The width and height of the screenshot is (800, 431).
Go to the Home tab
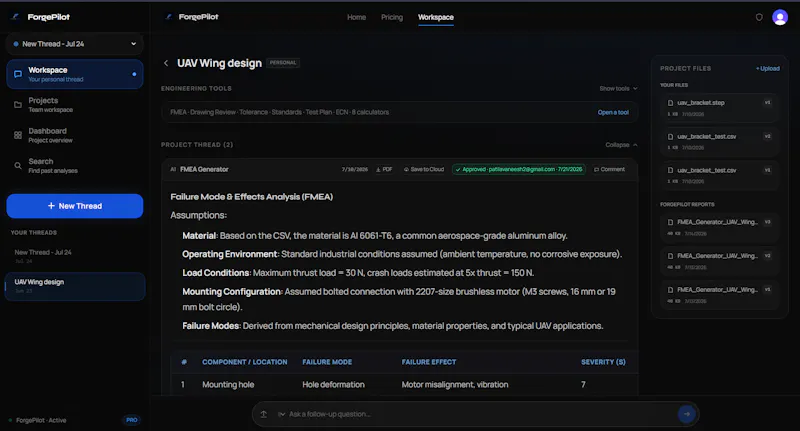coord(356,17)
